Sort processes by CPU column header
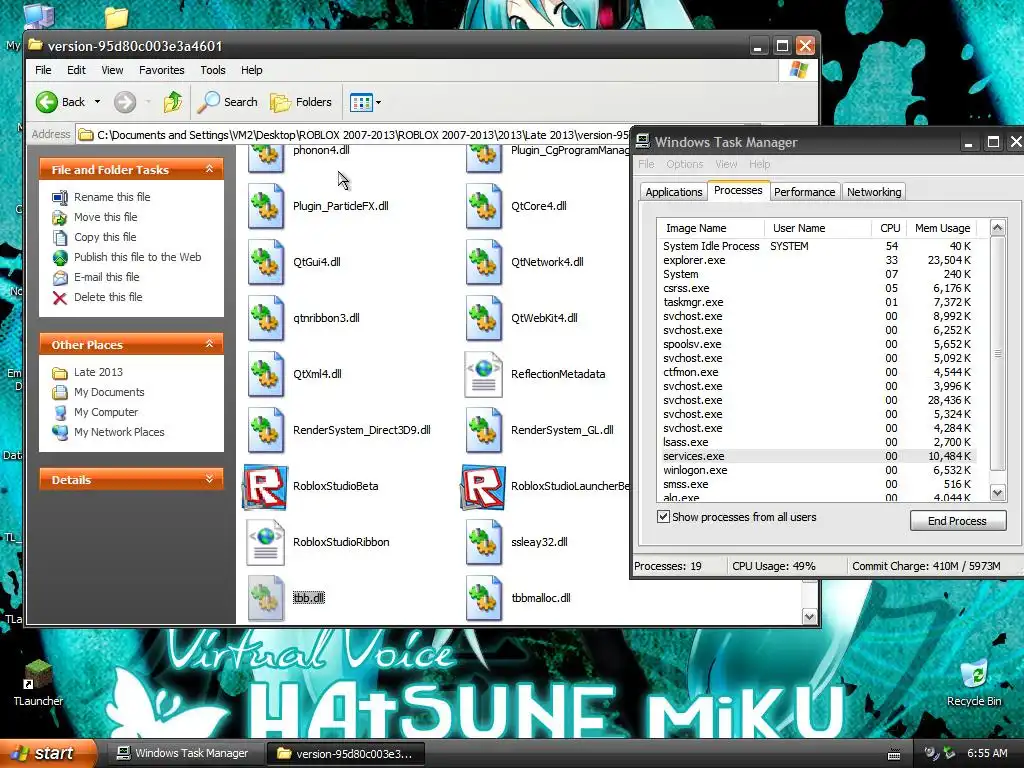1024x768 pixels. [889, 228]
